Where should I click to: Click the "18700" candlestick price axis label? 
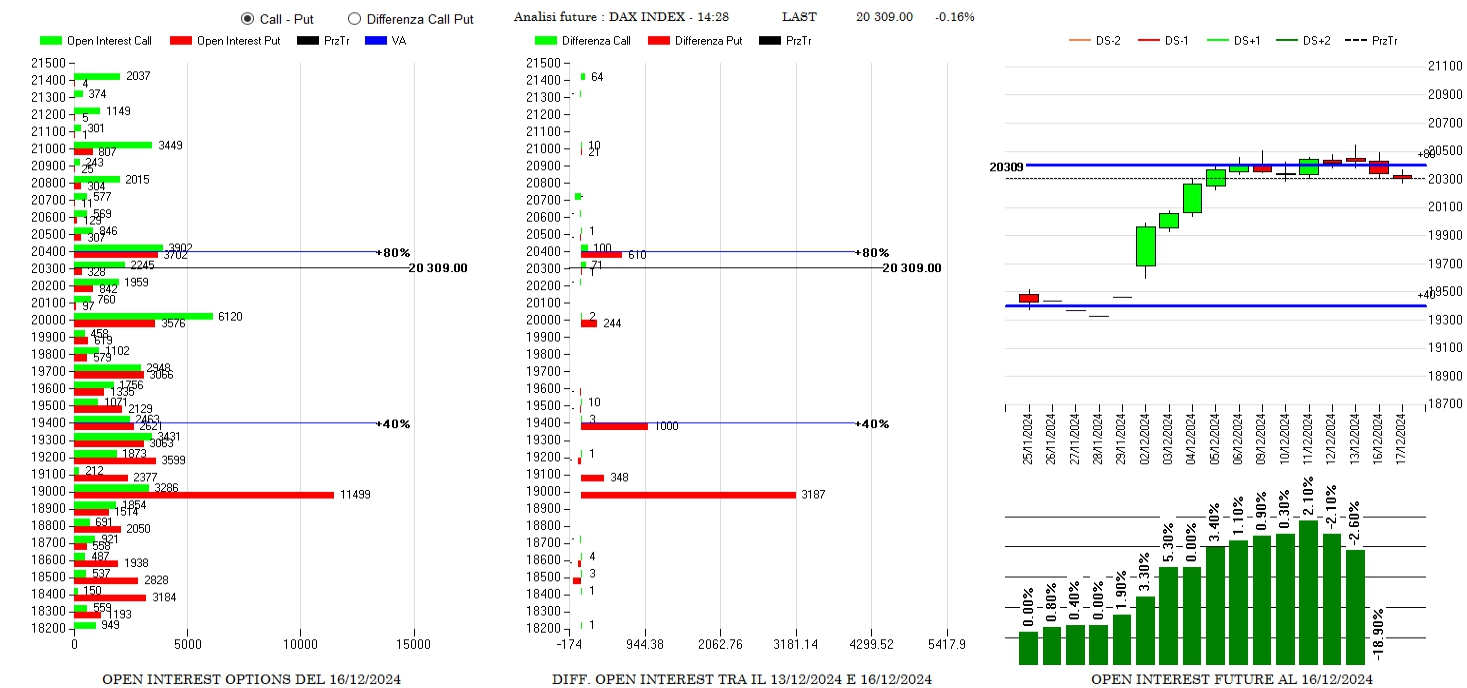[x=1445, y=405]
